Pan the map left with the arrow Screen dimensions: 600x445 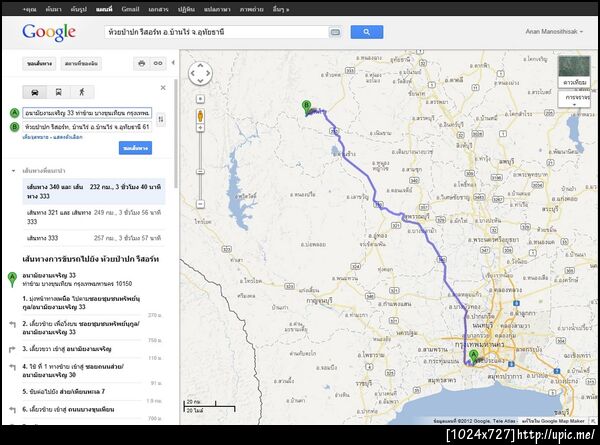point(192,73)
